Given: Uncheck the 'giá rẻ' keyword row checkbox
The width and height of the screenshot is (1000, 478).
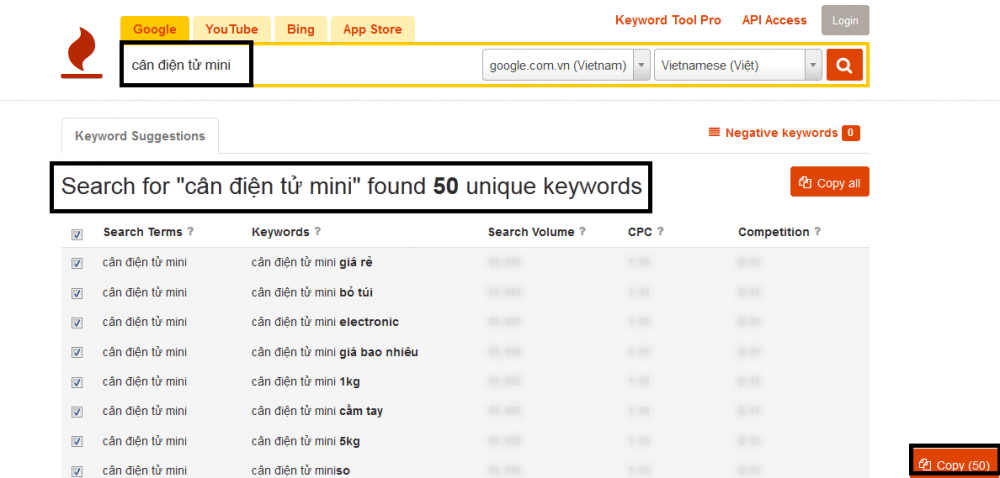Looking at the screenshot, I should pos(77,263).
